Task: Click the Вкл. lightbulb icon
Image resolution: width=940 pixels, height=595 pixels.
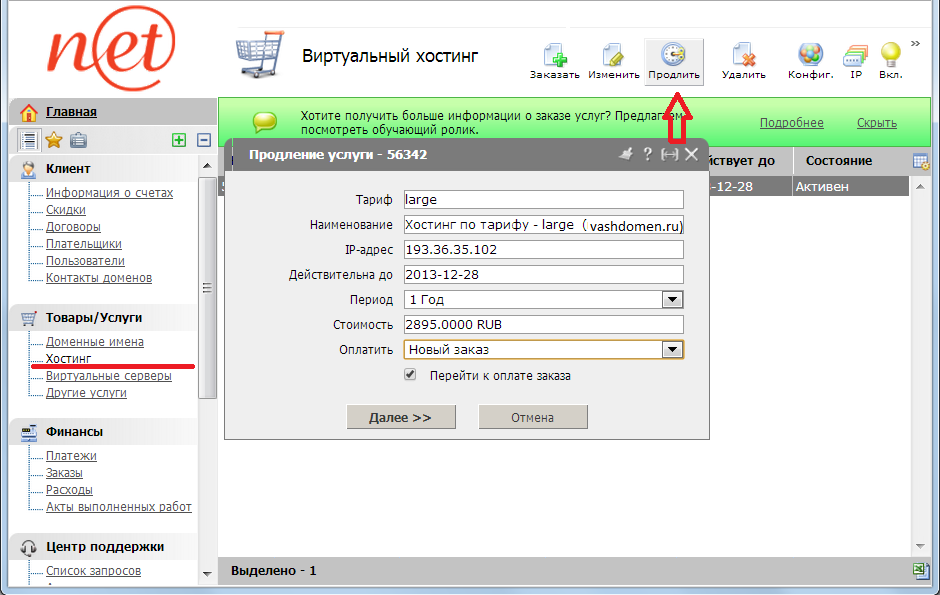Action: point(890,58)
